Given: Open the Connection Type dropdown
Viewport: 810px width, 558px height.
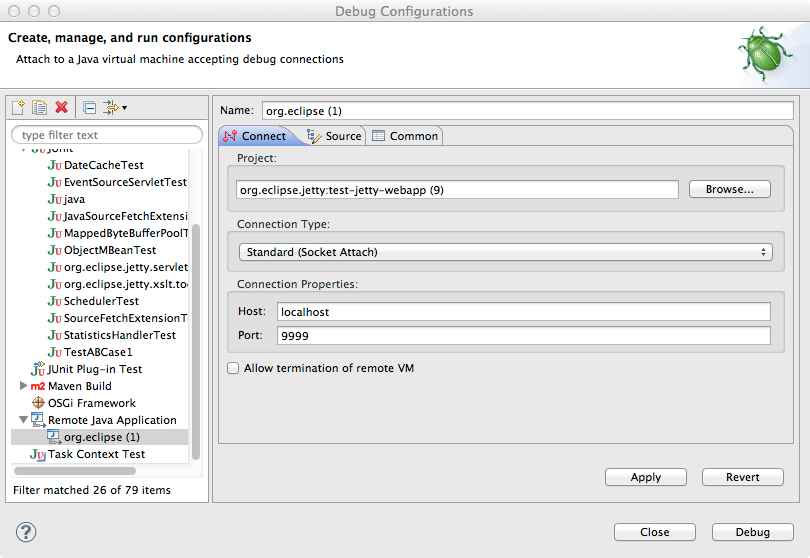Looking at the screenshot, I should pos(505,252).
